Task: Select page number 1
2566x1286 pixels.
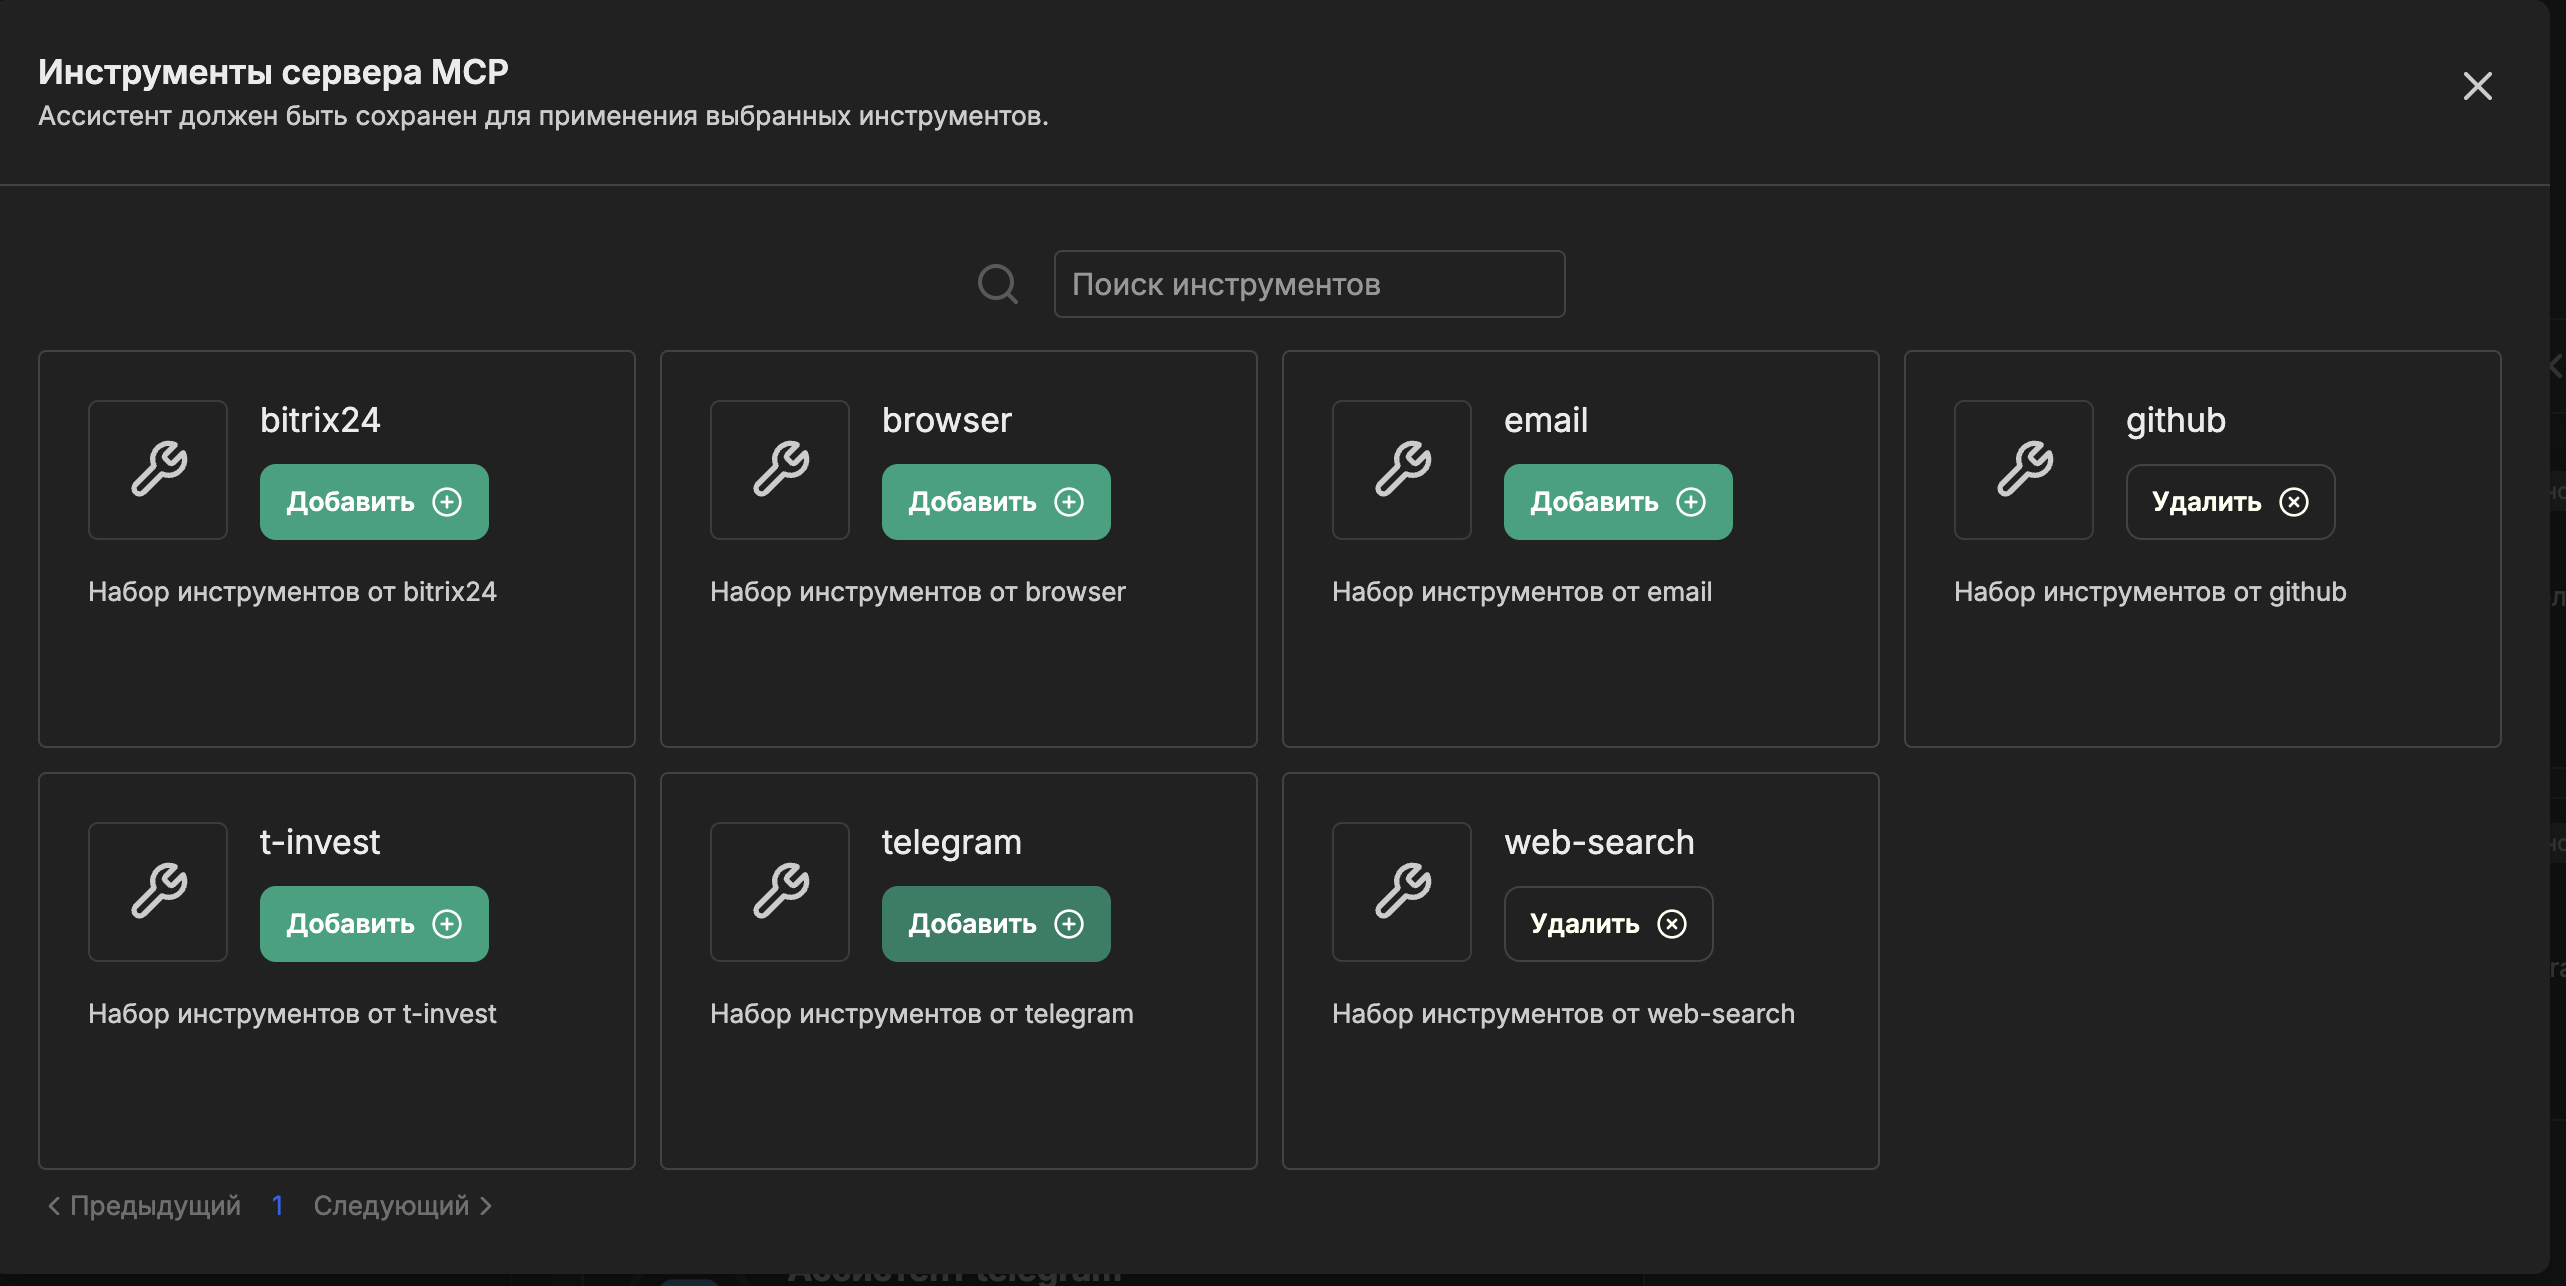Action: [x=278, y=1206]
